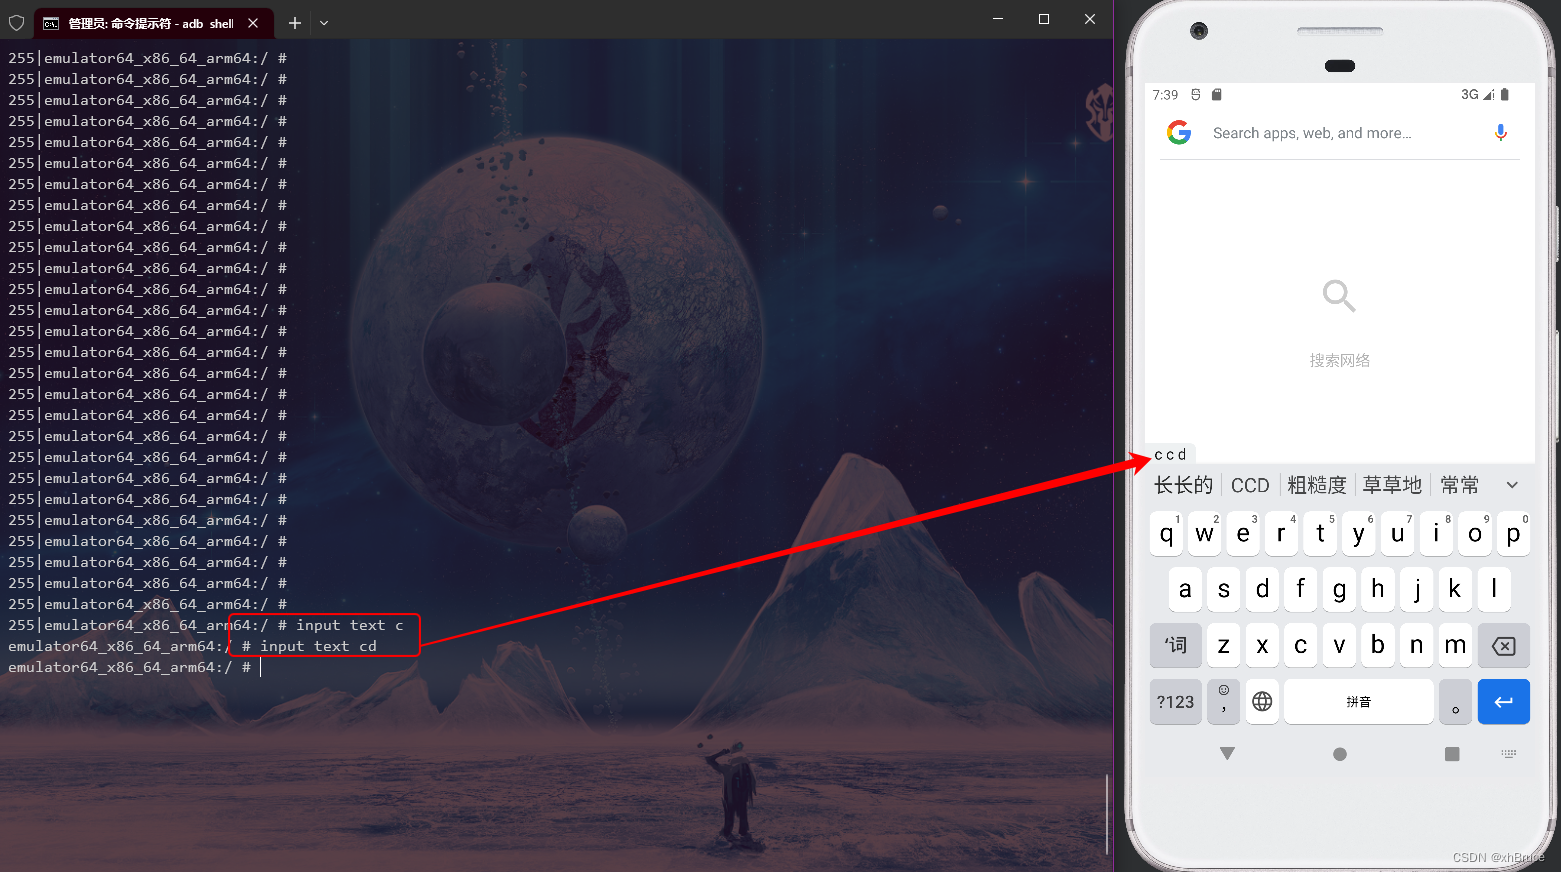The image size is (1561, 872).
Task: Tap the x key on the keyboard
Action: 1262,645
